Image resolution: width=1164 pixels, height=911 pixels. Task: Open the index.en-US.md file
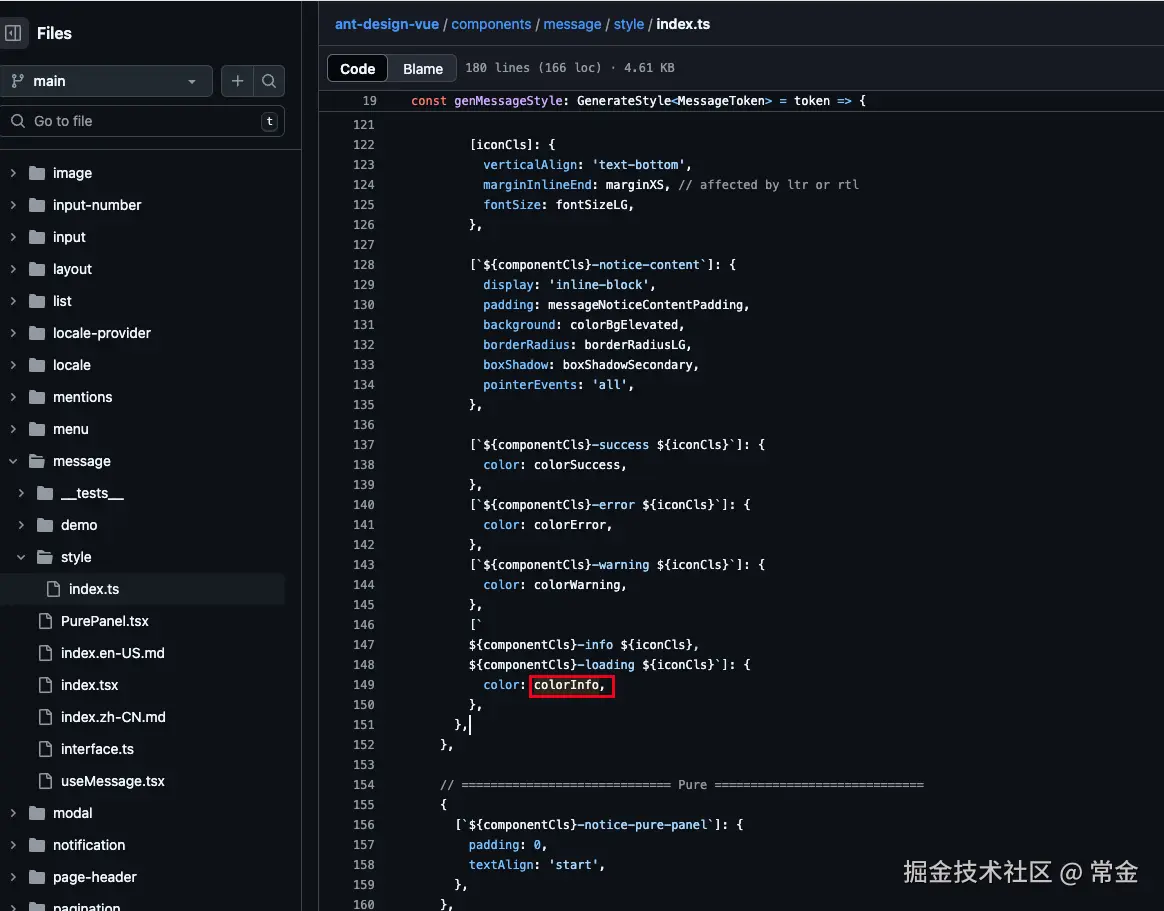point(113,653)
